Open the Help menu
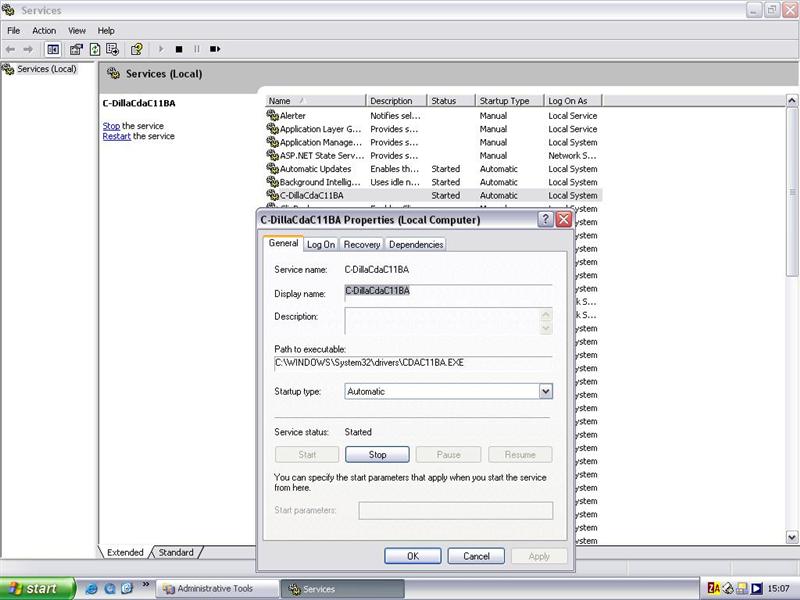The image size is (800, 600). click(x=106, y=31)
